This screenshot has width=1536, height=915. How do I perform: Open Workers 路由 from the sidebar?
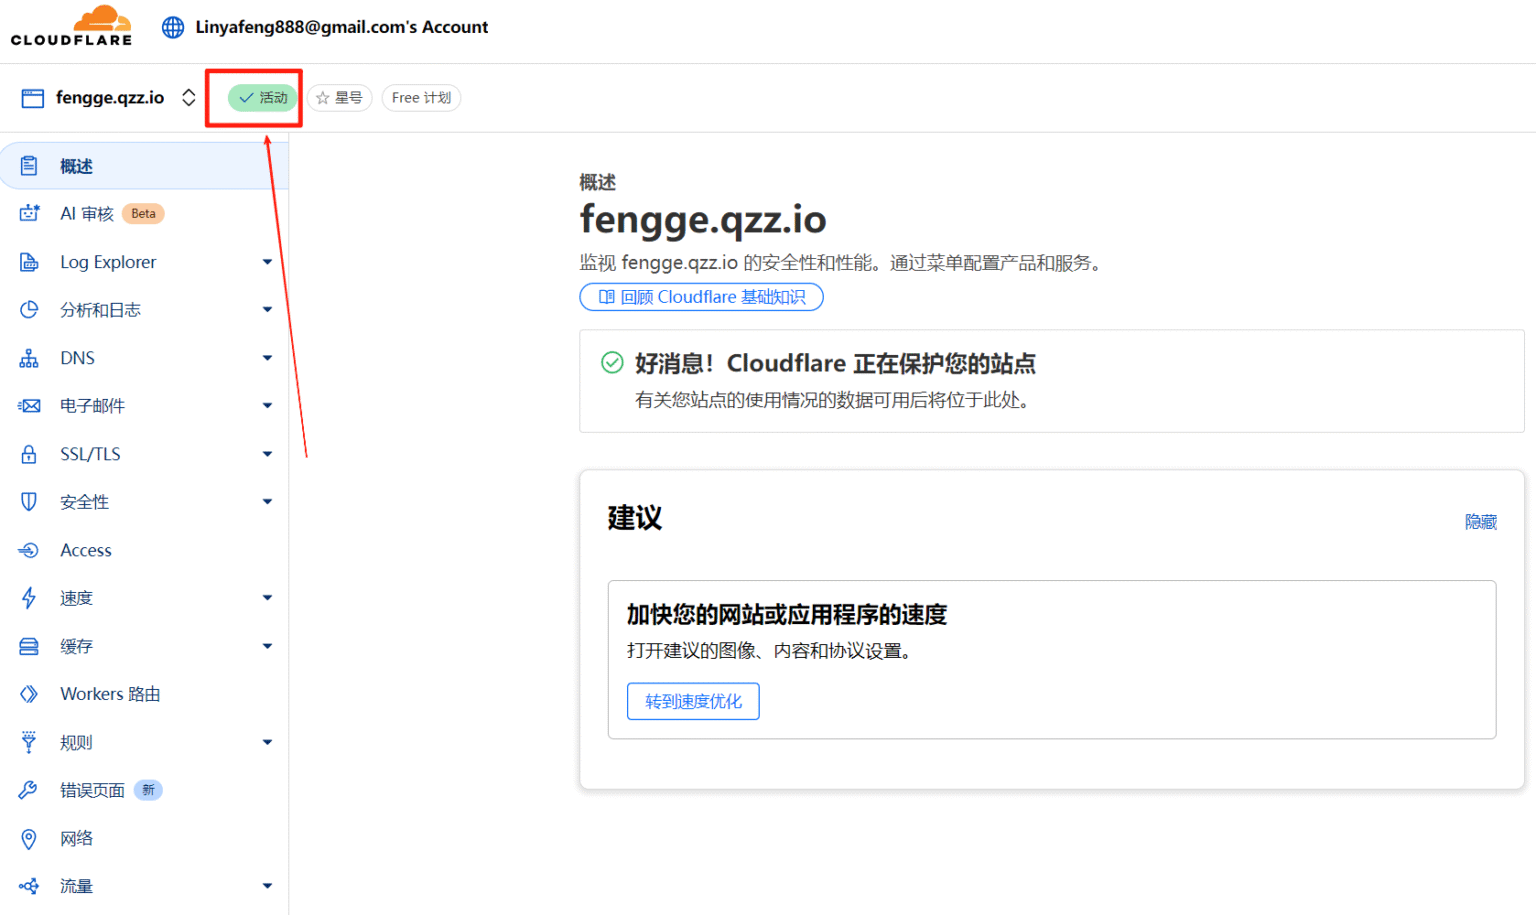pyautogui.click(x=110, y=693)
